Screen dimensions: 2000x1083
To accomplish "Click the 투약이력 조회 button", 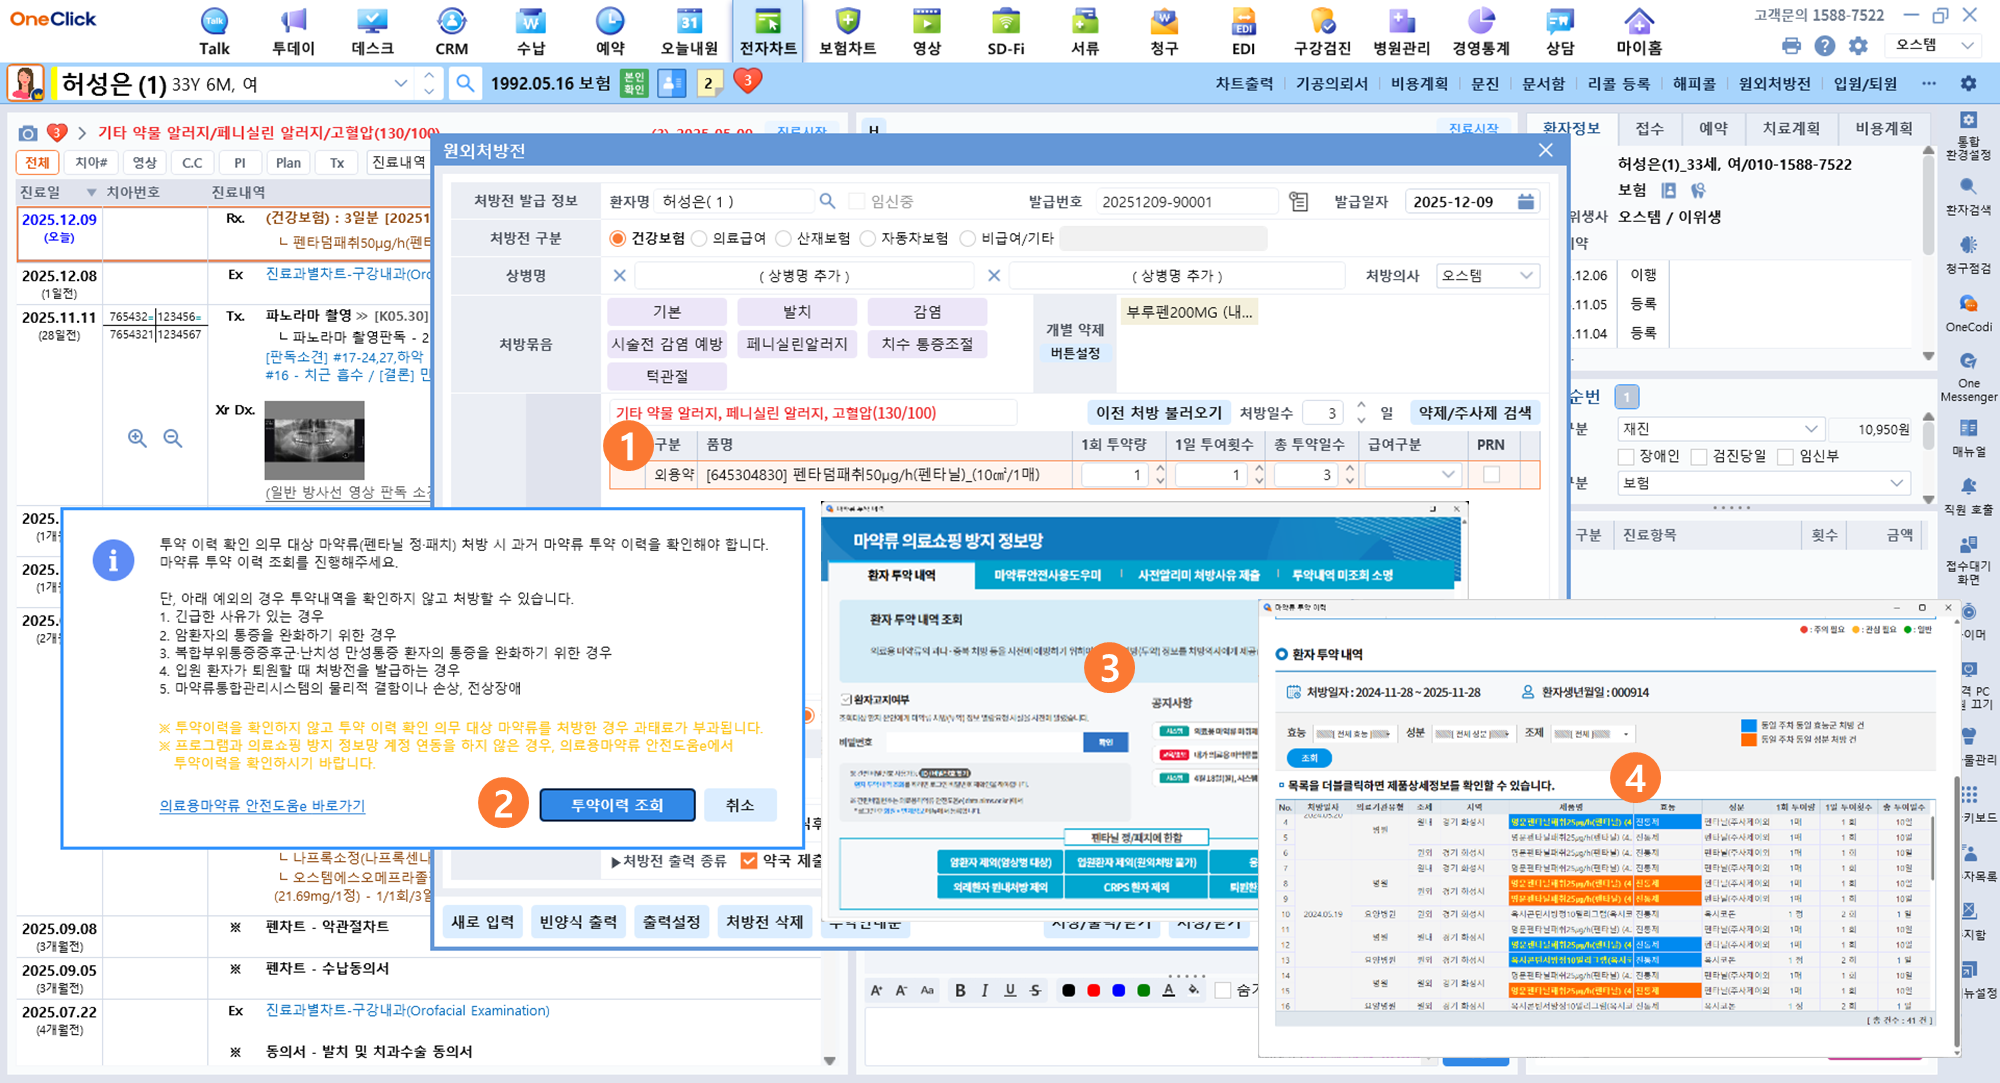I will [x=617, y=805].
